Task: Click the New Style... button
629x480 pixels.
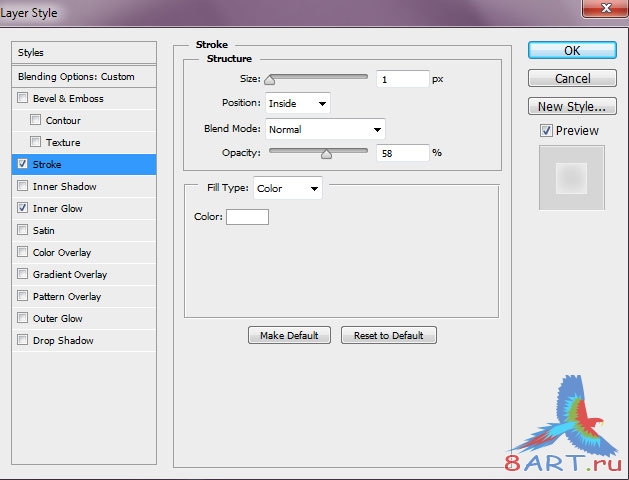Action: point(572,107)
